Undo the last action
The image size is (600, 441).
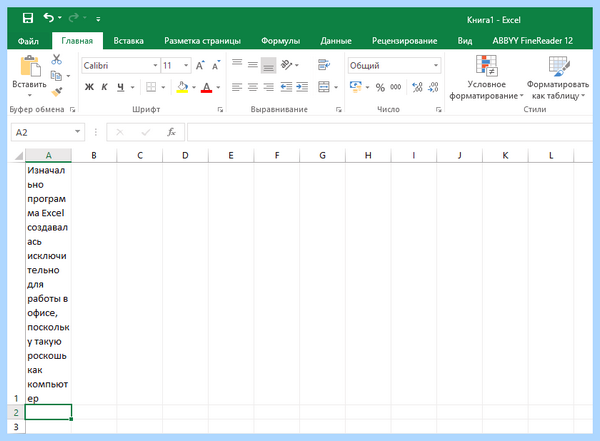click(49, 18)
